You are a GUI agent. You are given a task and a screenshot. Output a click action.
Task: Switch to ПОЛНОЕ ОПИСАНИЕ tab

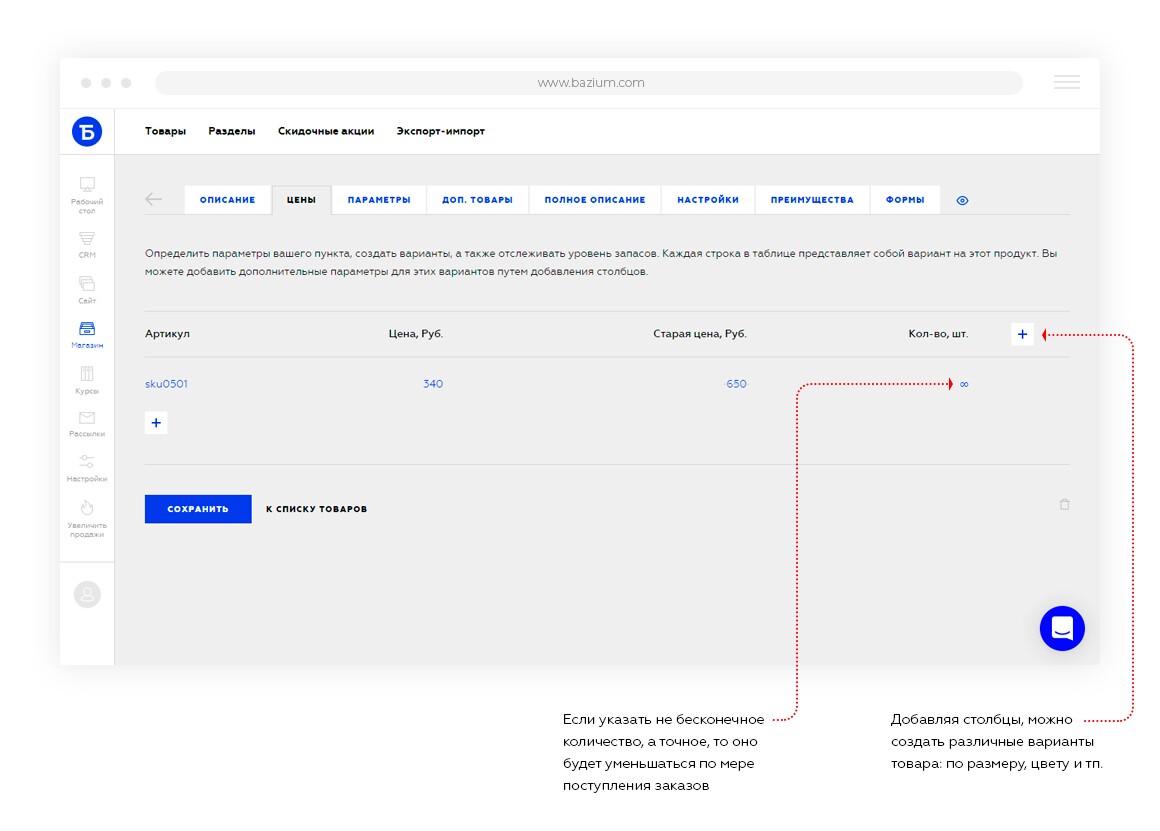pos(595,200)
